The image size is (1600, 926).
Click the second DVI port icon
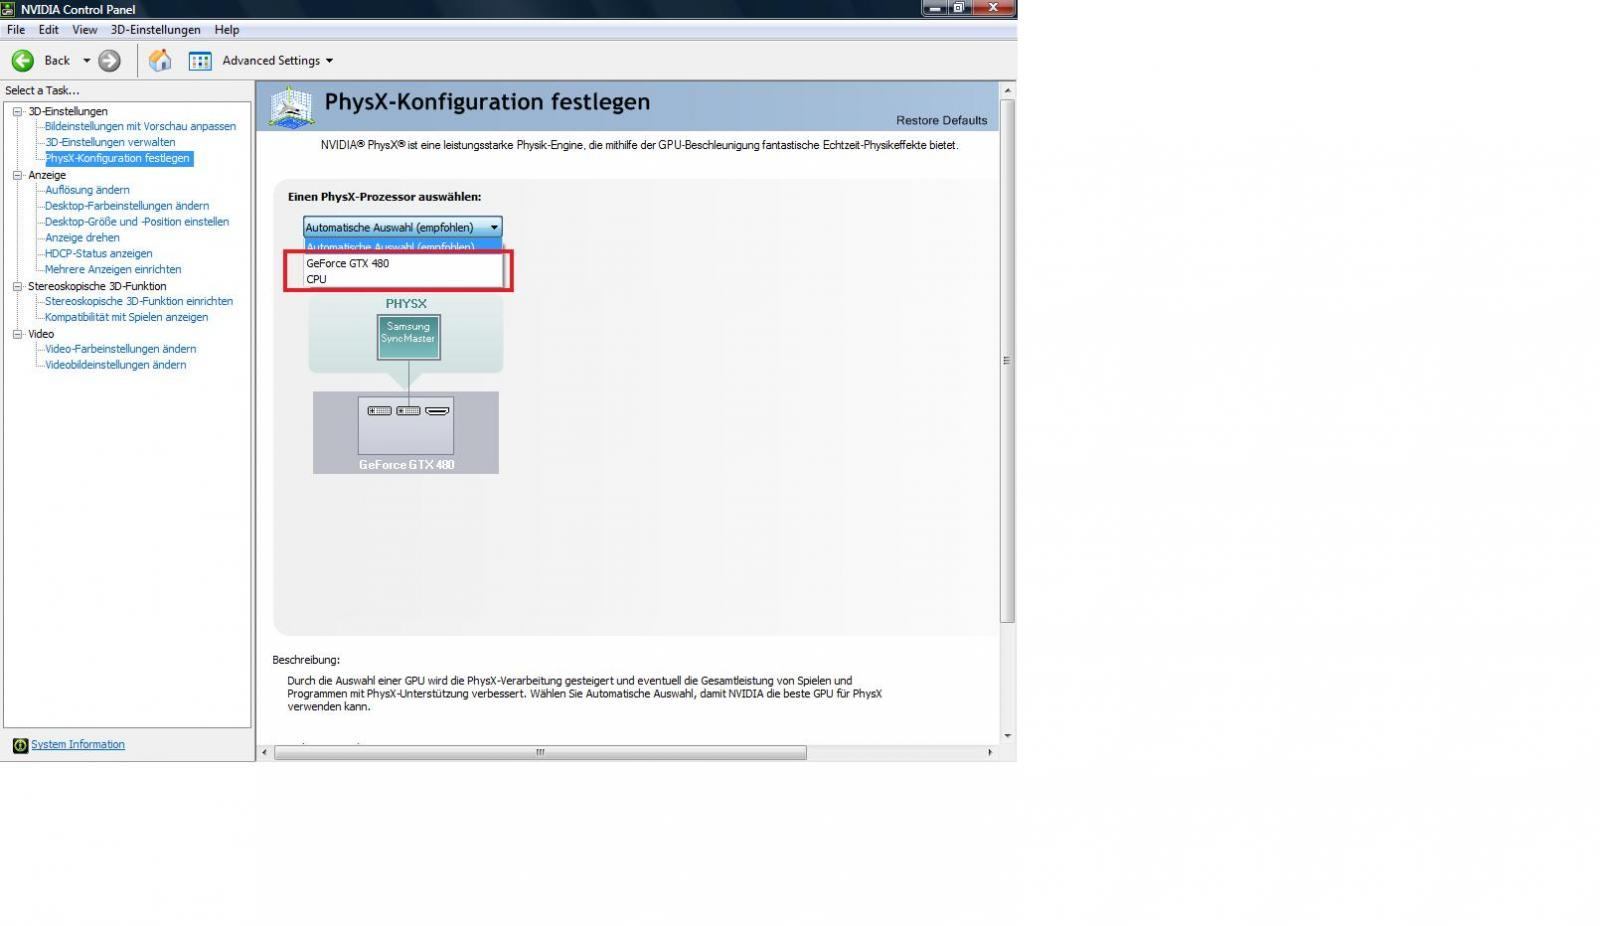408,411
